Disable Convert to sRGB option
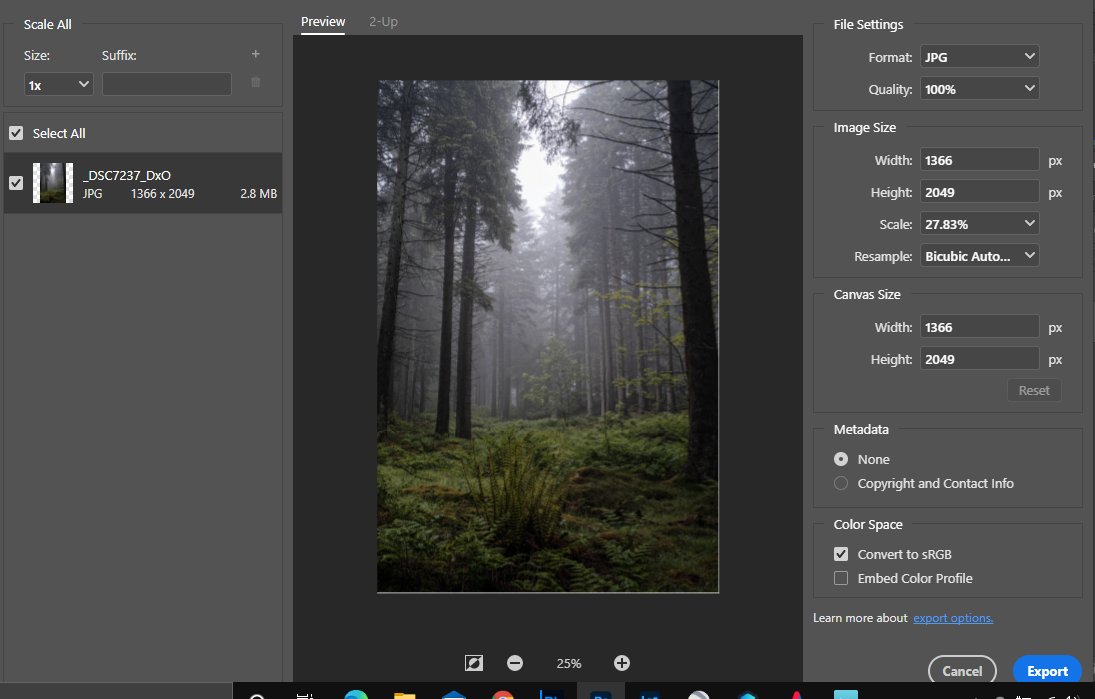This screenshot has width=1095, height=699. click(841, 554)
